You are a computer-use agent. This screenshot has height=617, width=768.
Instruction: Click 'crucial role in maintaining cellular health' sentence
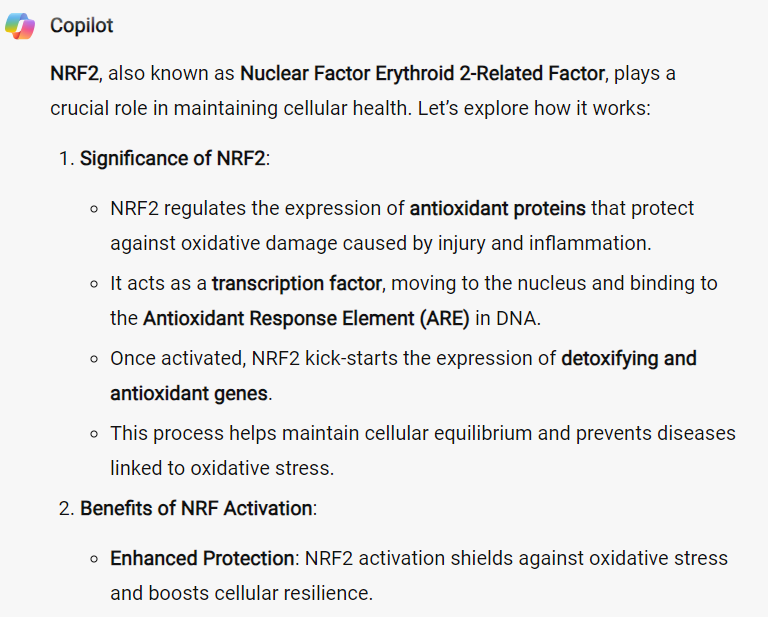tap(231, 109)
